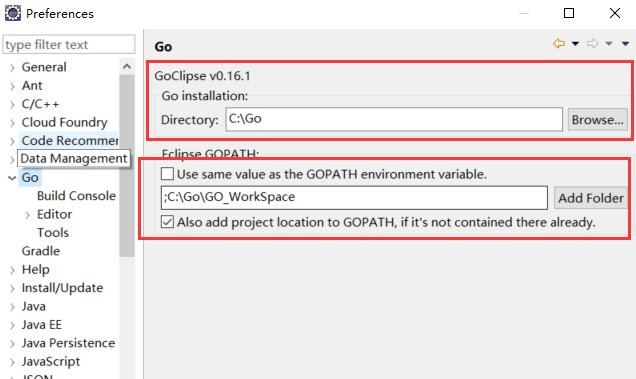Select Gradle preferences item
Viewport: 636px width, 379px height.
point(41,251)
